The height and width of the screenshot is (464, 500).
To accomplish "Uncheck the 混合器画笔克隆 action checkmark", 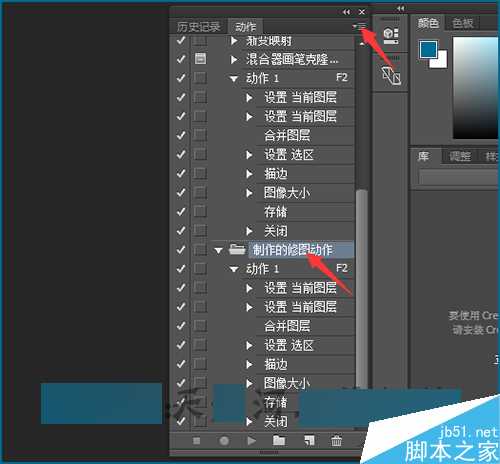I will point(181,59).
